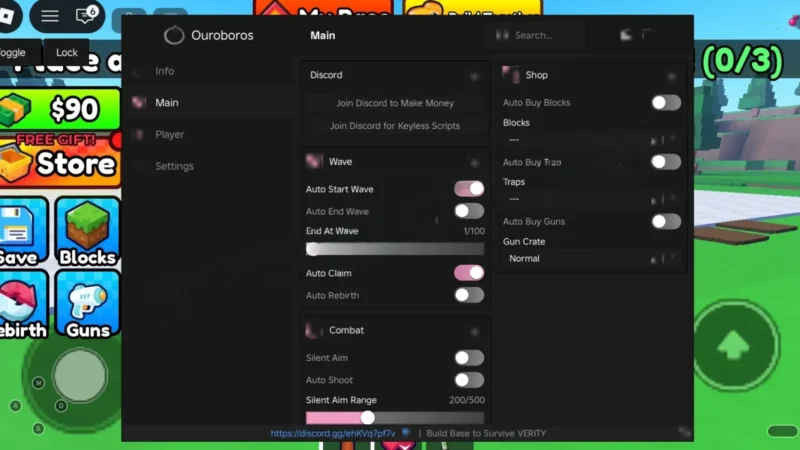Click the icon beside the Combat header

314,330
